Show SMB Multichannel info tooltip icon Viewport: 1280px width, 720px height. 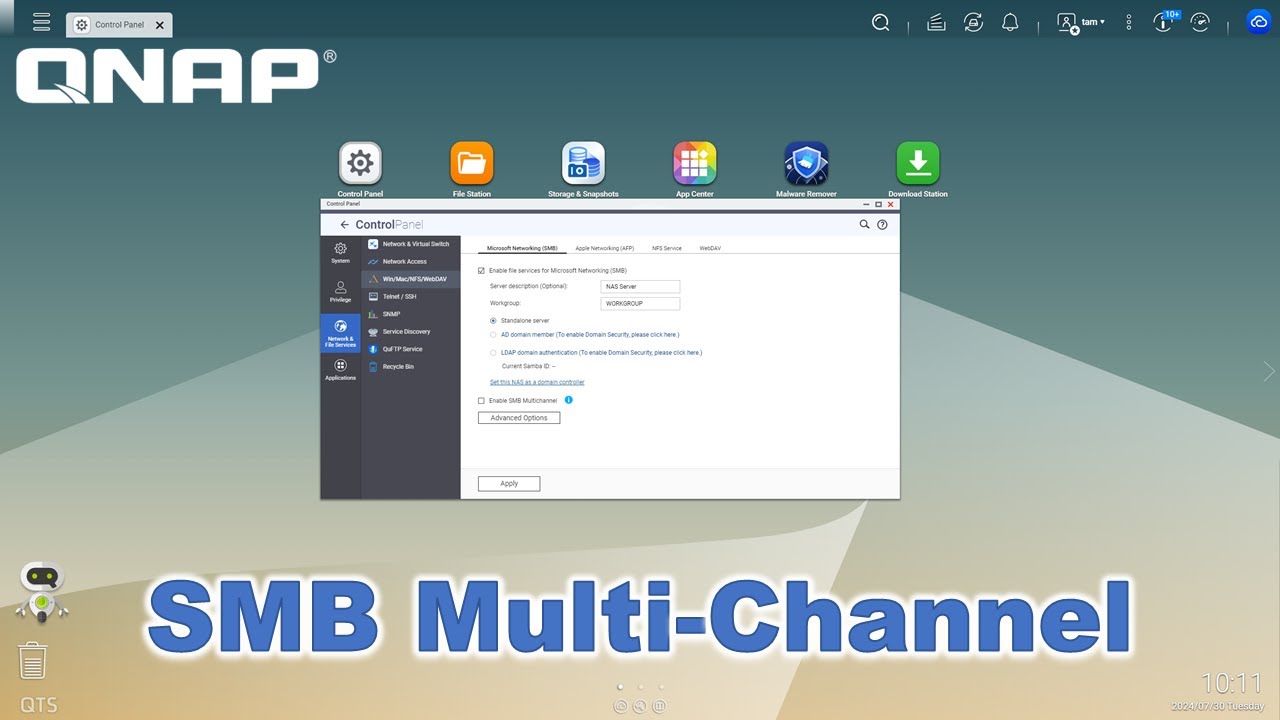[x=569, y=400]
